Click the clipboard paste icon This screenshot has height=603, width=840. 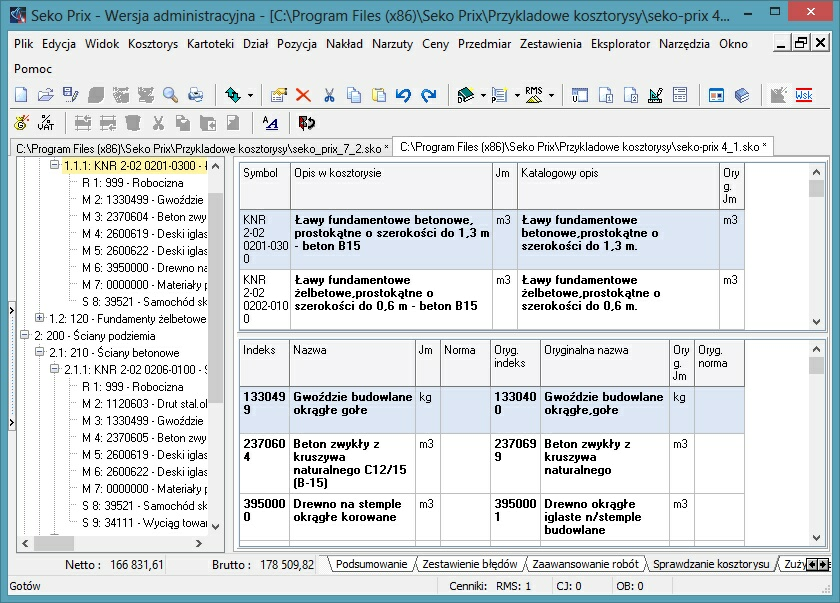pos(379,95)
